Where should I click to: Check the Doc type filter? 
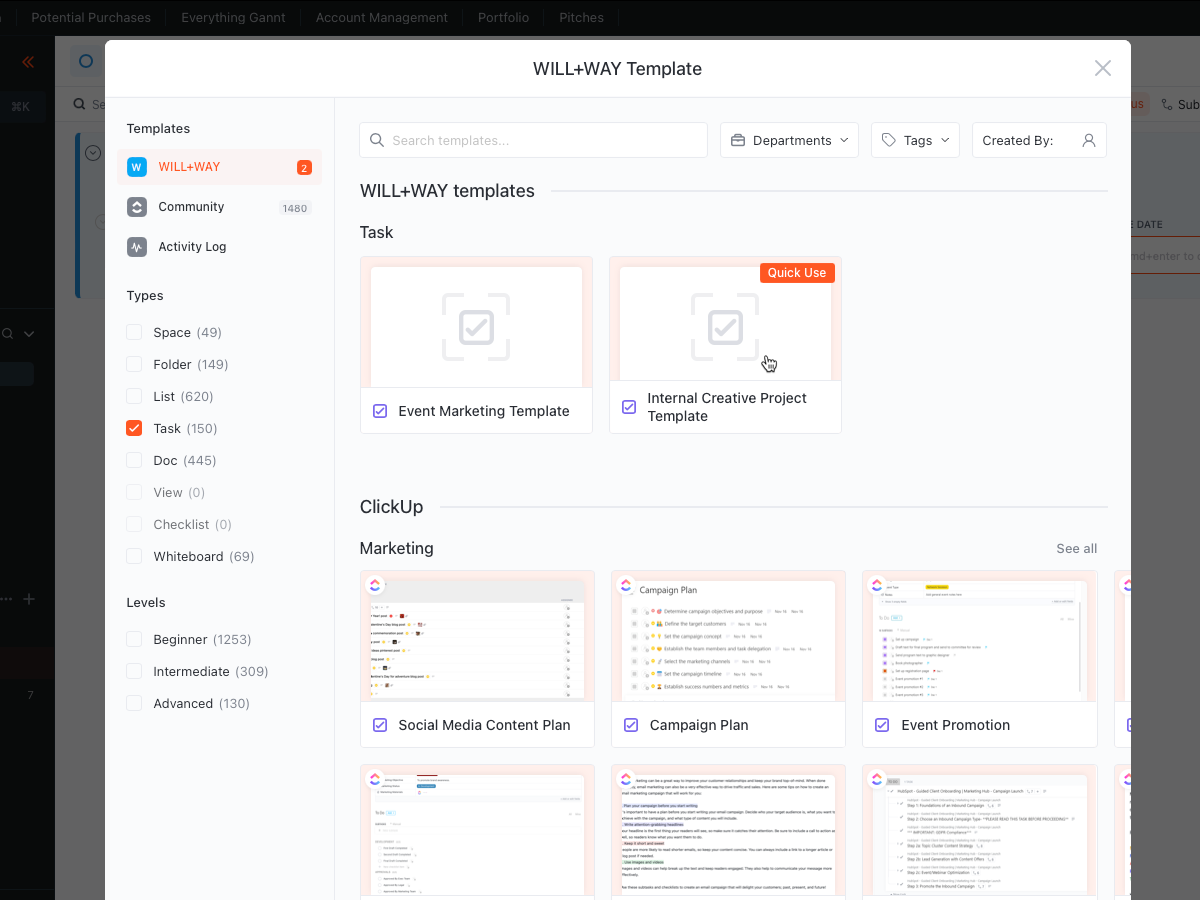134,460
